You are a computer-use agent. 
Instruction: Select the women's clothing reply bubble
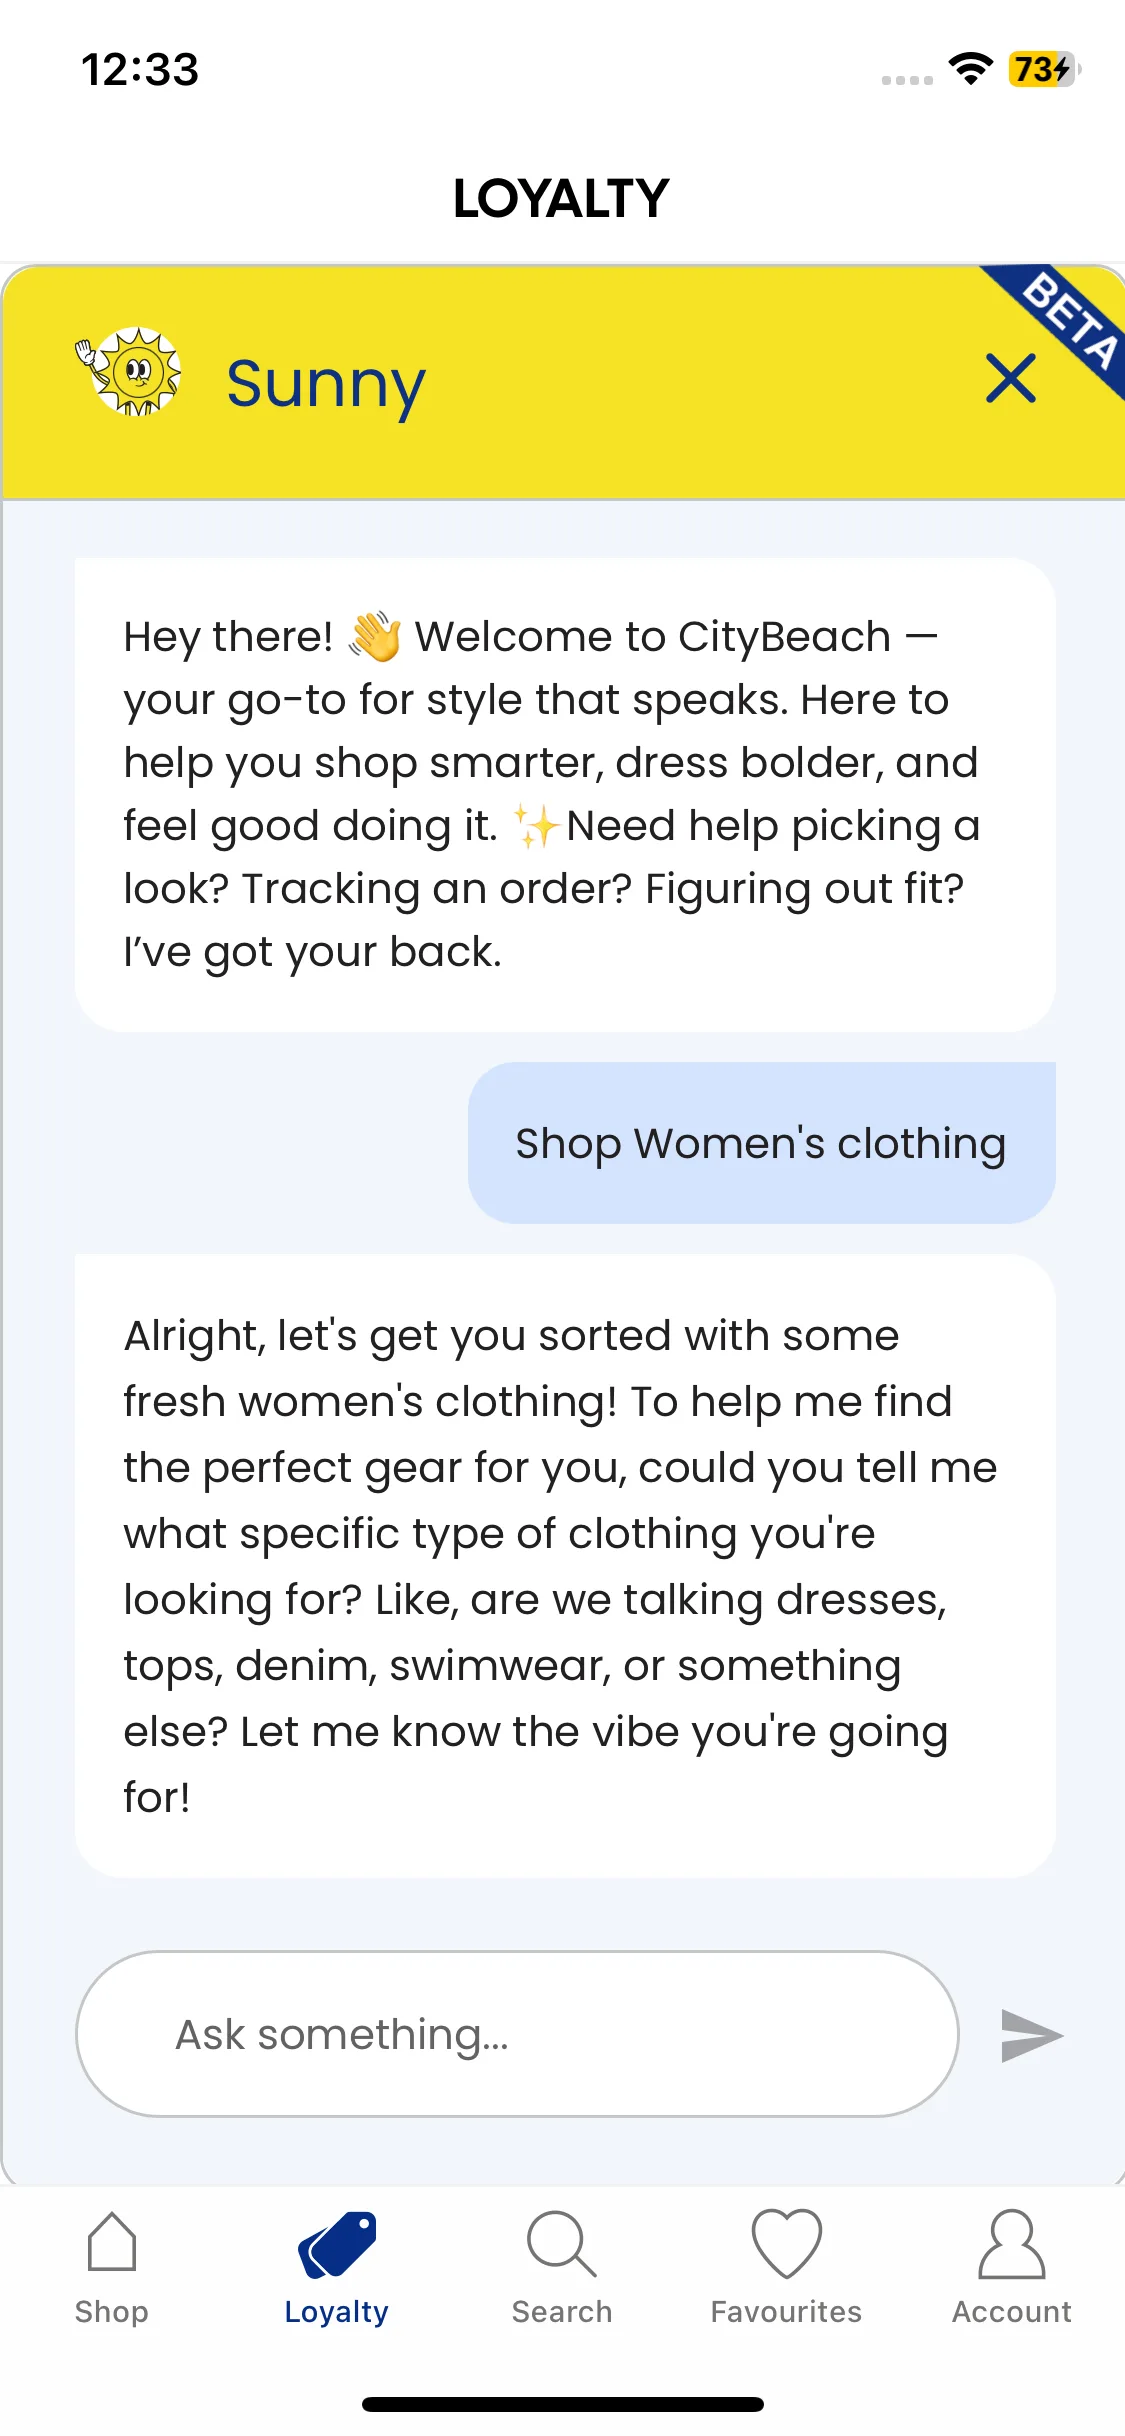[565, 1566]
